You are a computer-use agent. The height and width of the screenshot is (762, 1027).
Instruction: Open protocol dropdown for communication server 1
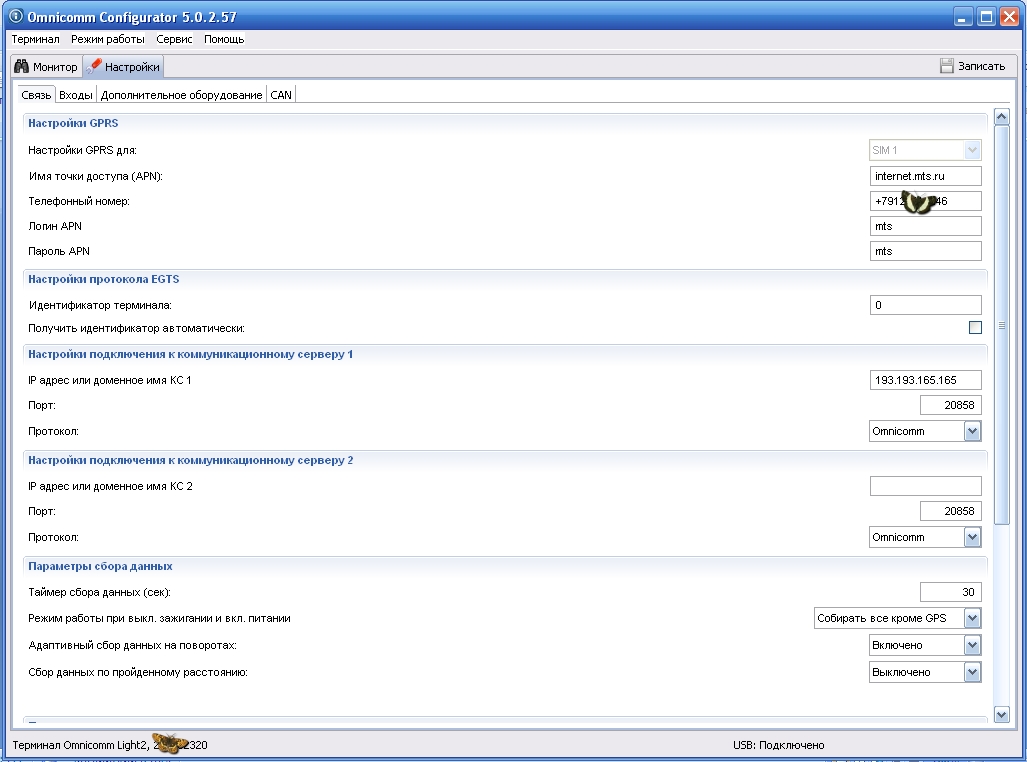coord(972,432)
